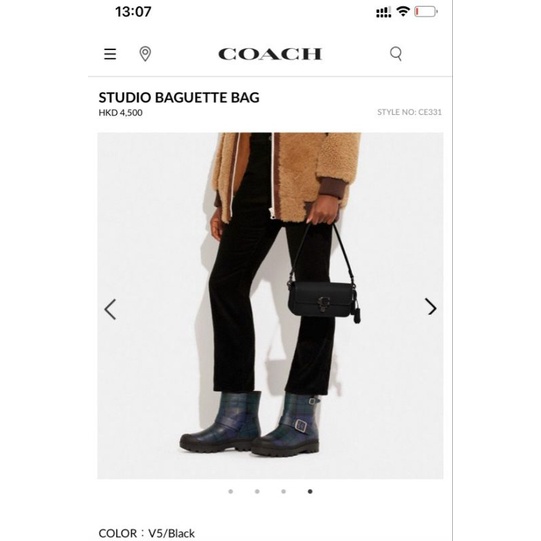Select the second carousel dot
This screenshot has width=541, height=541.
[x=257, y=491]
